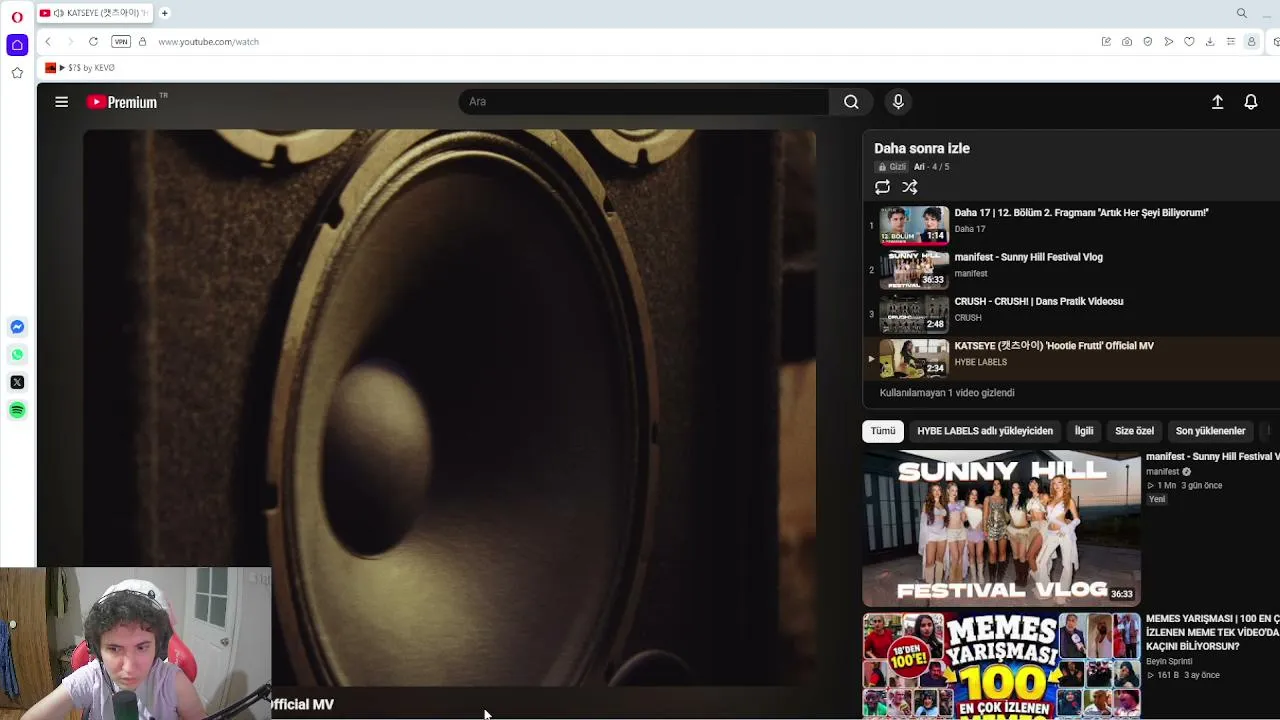The width and height of the screenshot is (1280, 720).
Task: Play 'Daha 17 | 12. Bölüm 2. Fragmanı' from playlist
Action: [1070, 225]
